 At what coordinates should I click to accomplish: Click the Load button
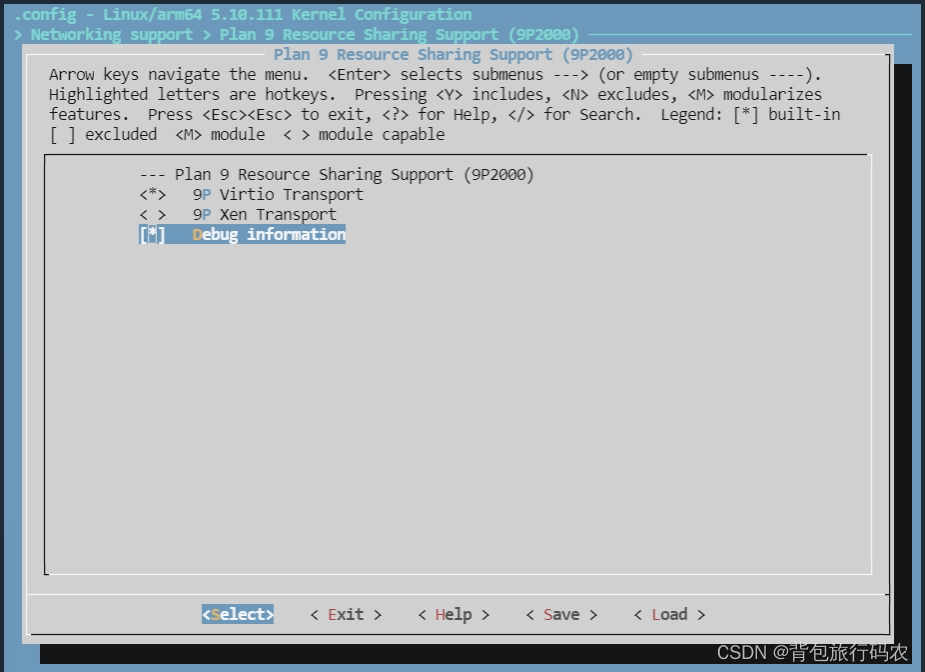(x=670, y=614)
